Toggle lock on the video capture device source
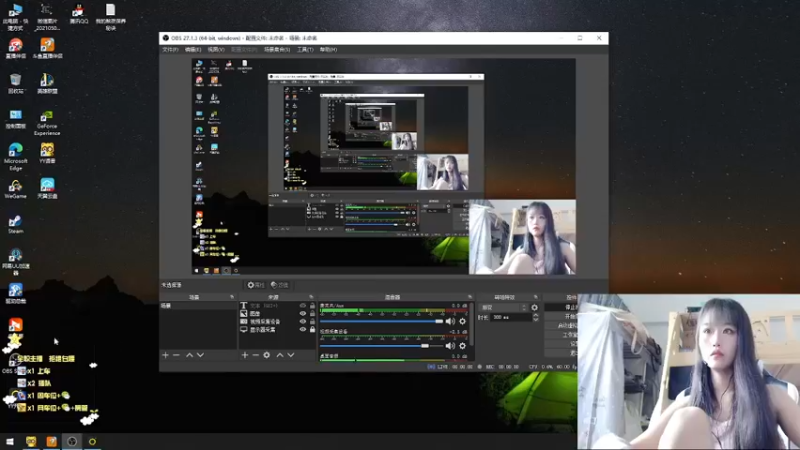This screenshot has height=450, width=800. coord(312,321)
